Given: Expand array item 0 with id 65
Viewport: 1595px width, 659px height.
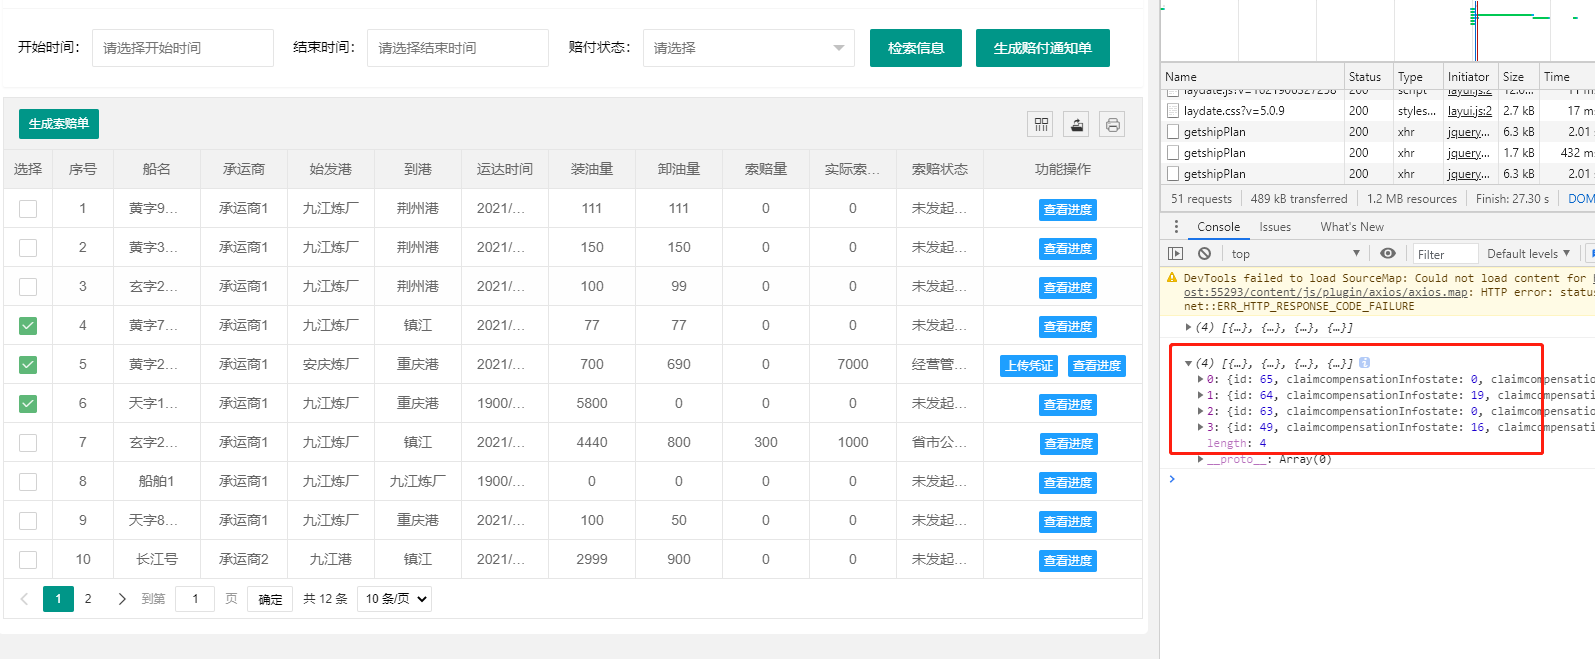Looking at the screenshot, I should coord(1200,380).
